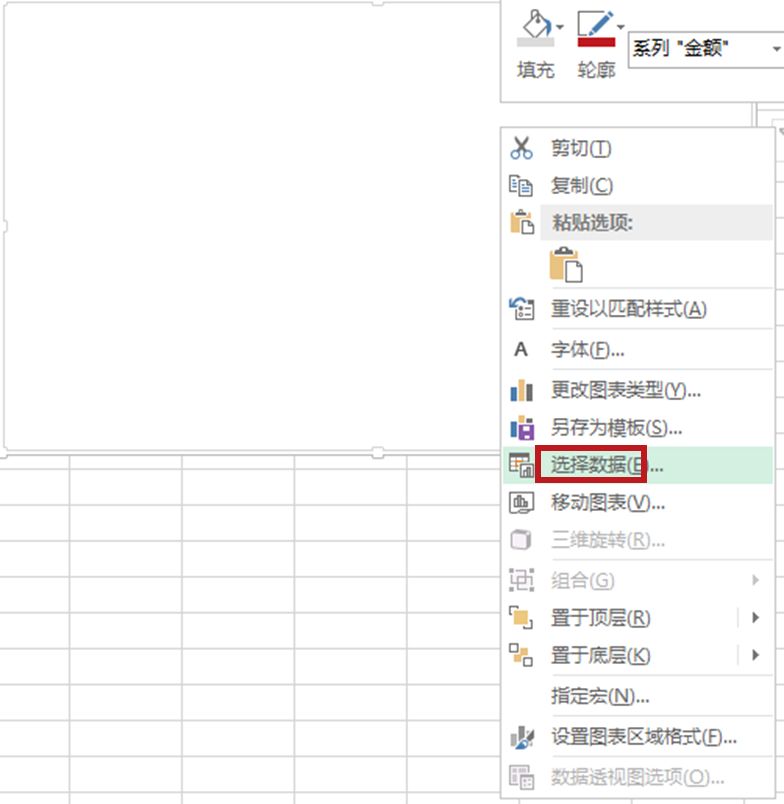Click the 轮廓 label under outline icon

596,70
